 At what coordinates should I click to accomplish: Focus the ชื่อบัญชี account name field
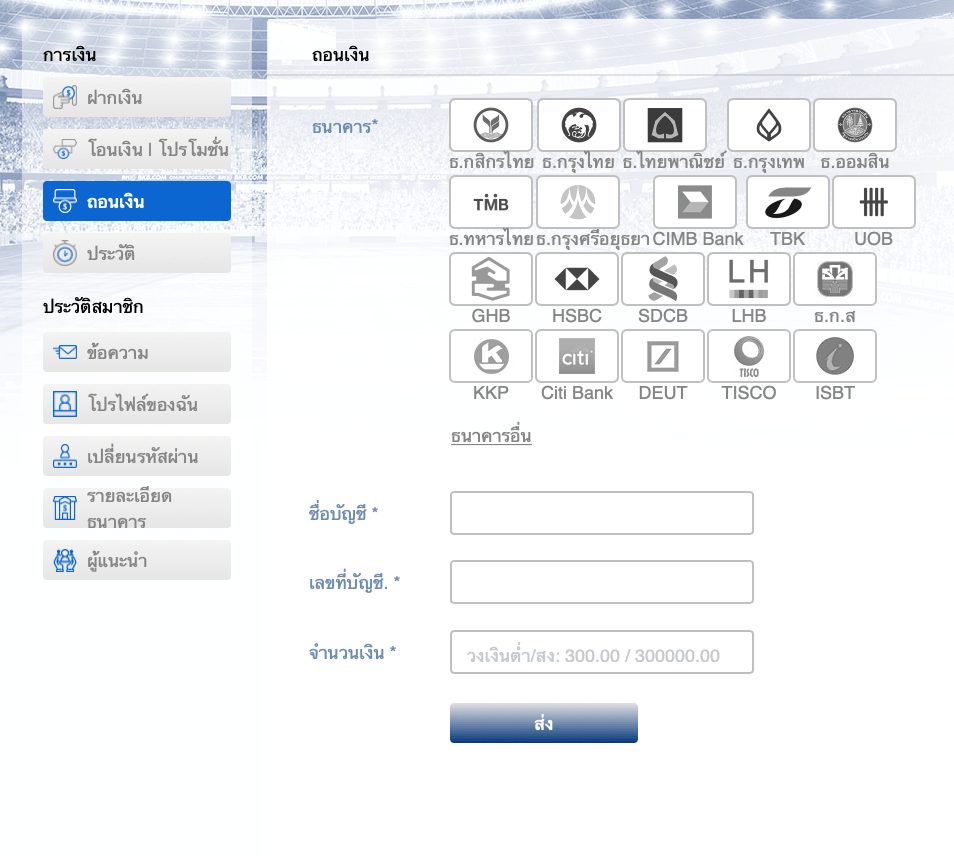pos(601,513)
